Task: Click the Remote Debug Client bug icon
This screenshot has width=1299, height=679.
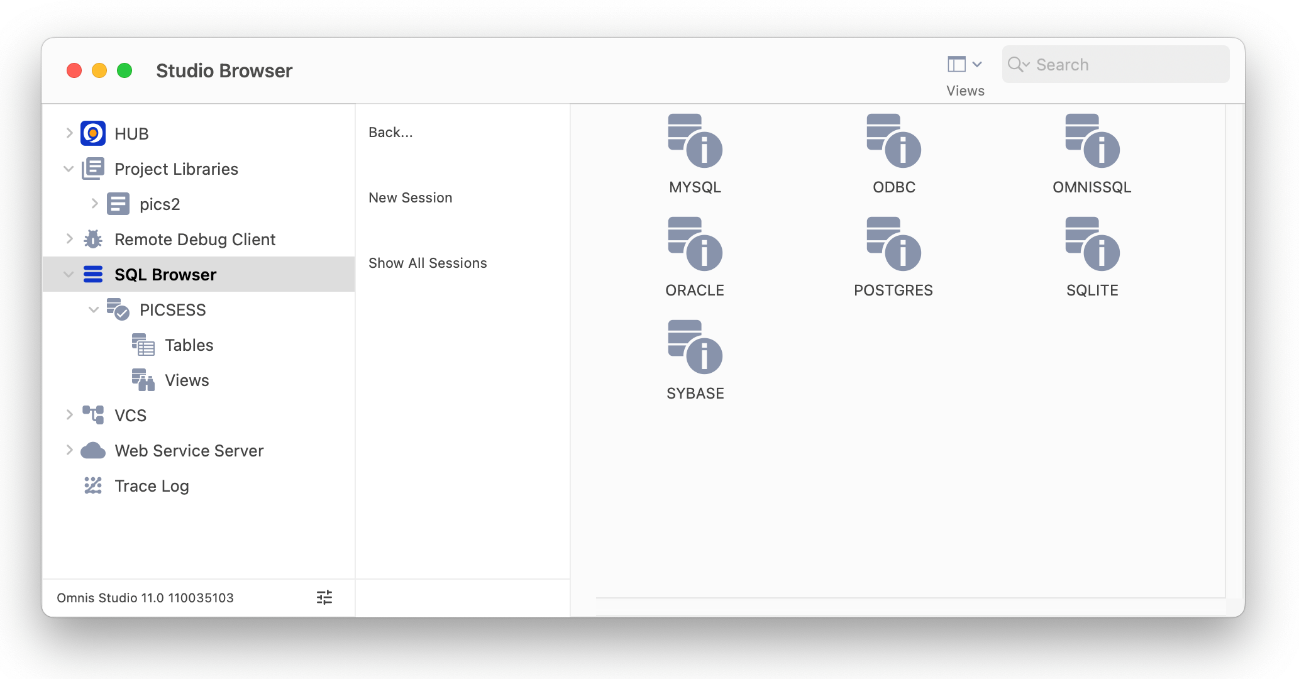Action: pyautogui.click(x=93, y=239)
